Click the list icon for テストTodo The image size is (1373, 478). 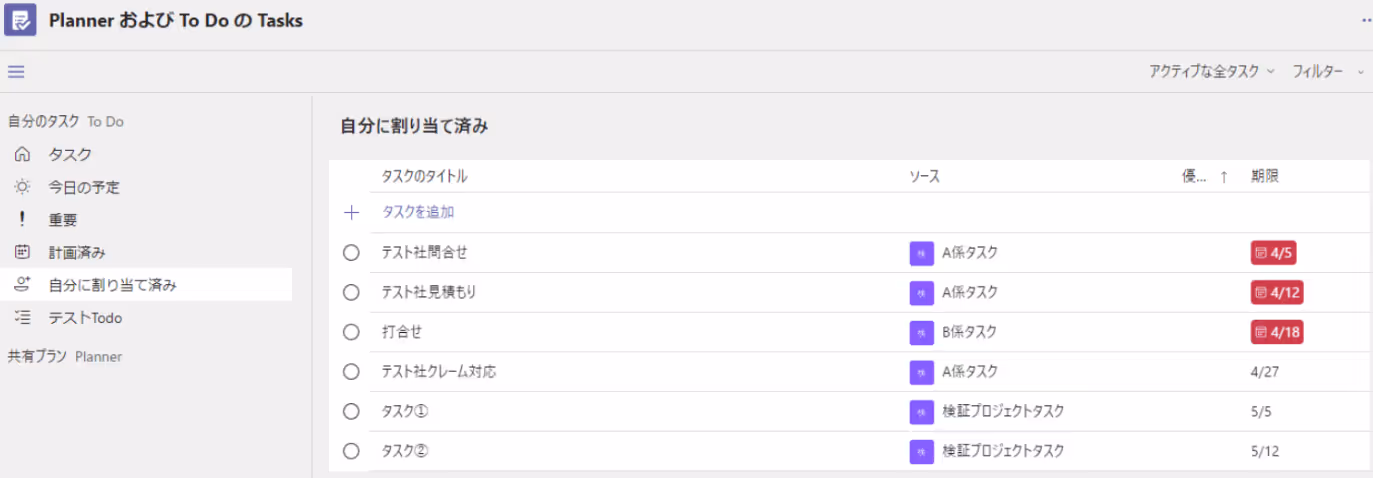pyautogui.click(x=22, y=317)
